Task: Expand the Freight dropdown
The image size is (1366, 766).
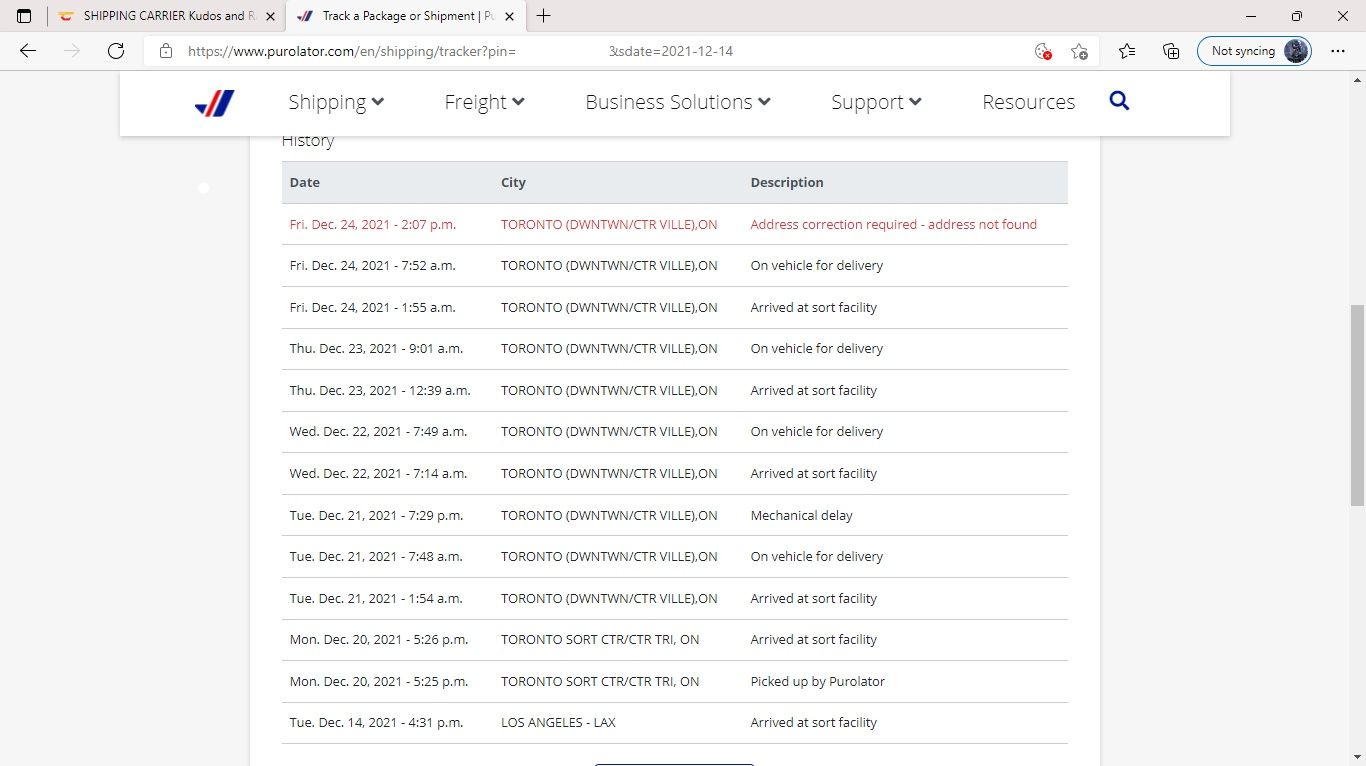Action: pyautogui.click(x=484, y=101)
